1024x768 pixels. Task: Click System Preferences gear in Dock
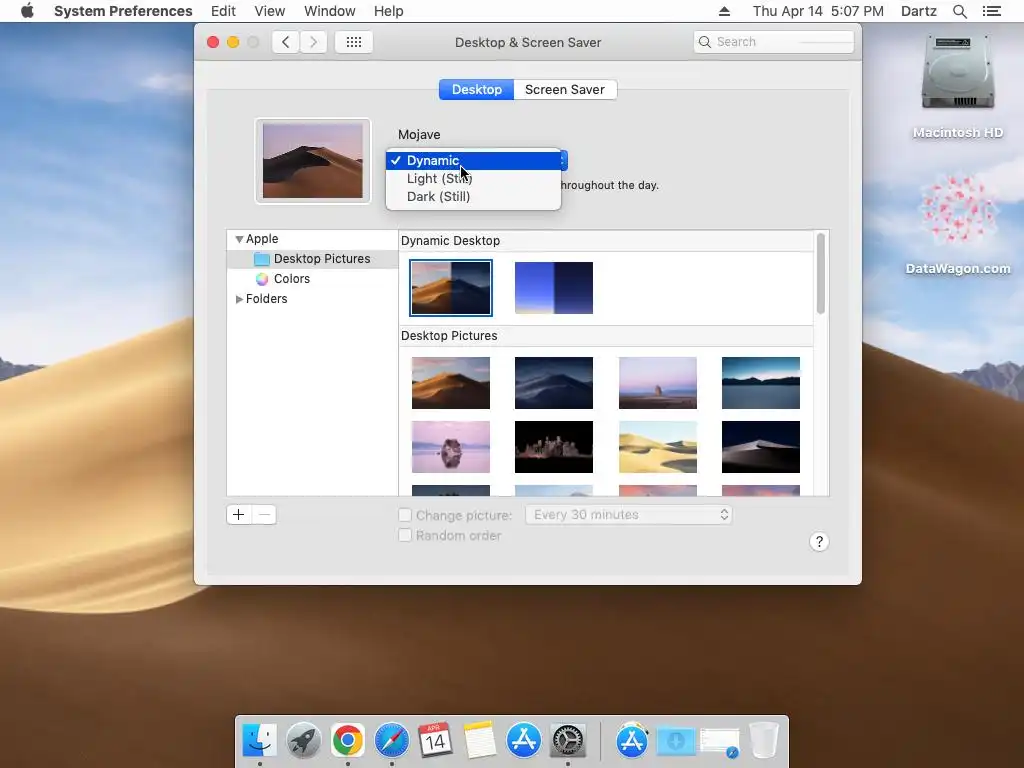[568, 741]
